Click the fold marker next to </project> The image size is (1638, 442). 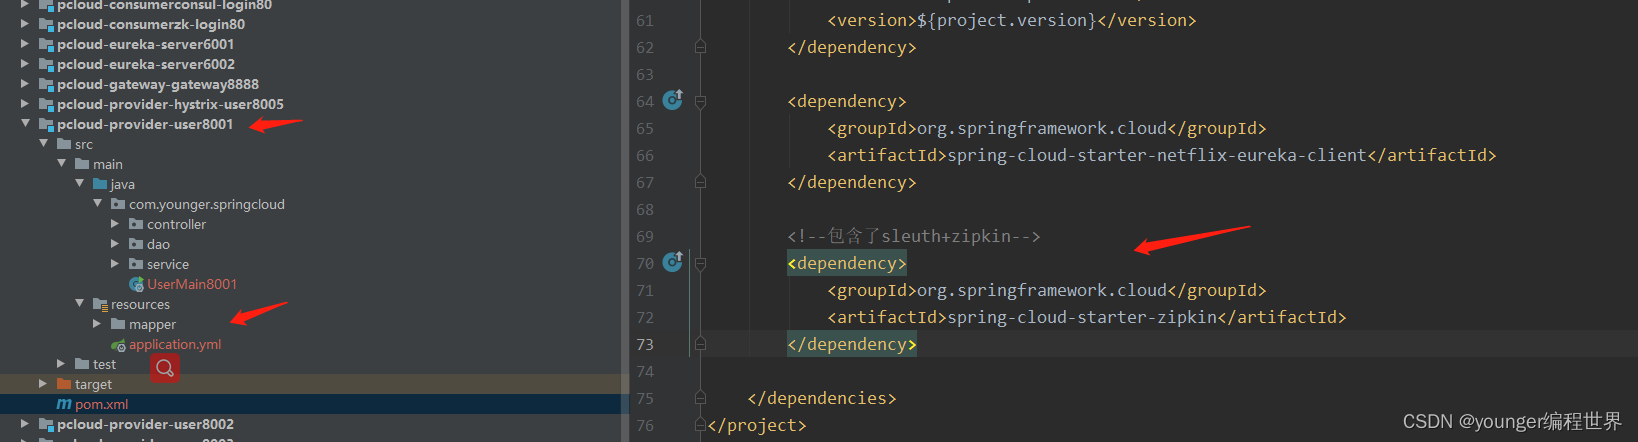[x=700, y=425]
